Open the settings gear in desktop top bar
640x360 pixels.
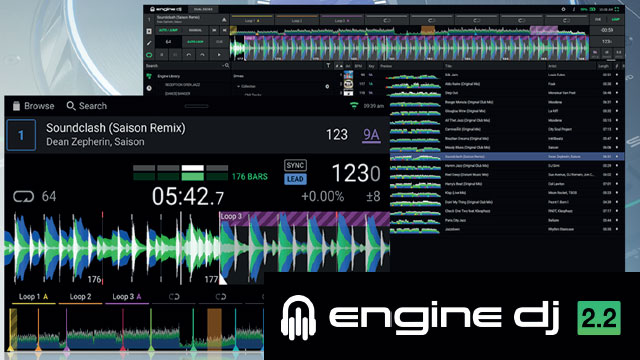563,9
